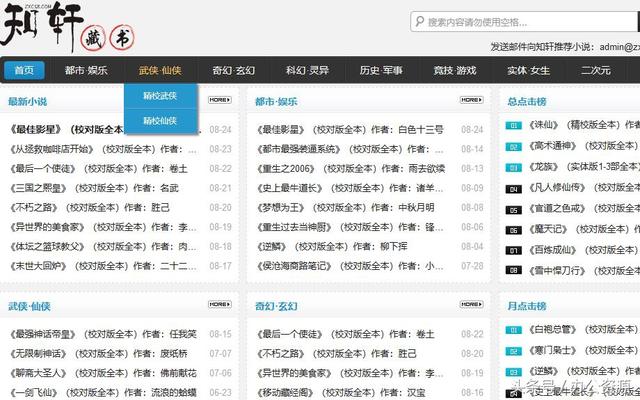Go to the 首页 tab
Viewport: 640px width, 400px height.
pos(24,70)
